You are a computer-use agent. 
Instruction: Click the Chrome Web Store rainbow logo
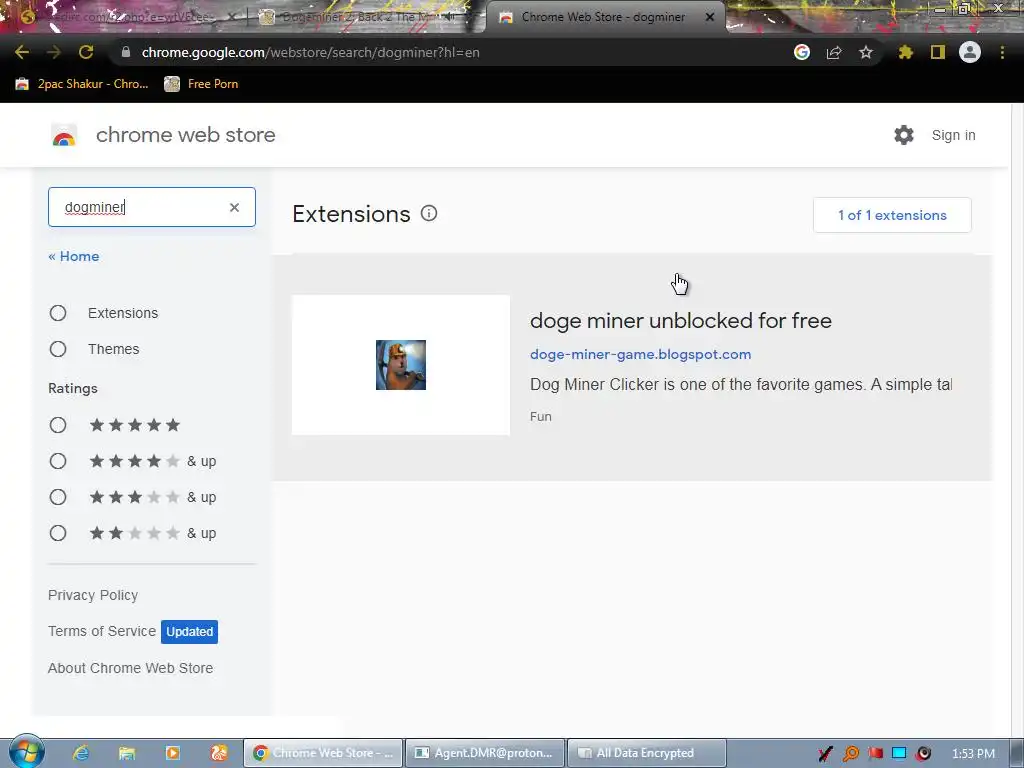pyautogui.click(x=64, y=135)
